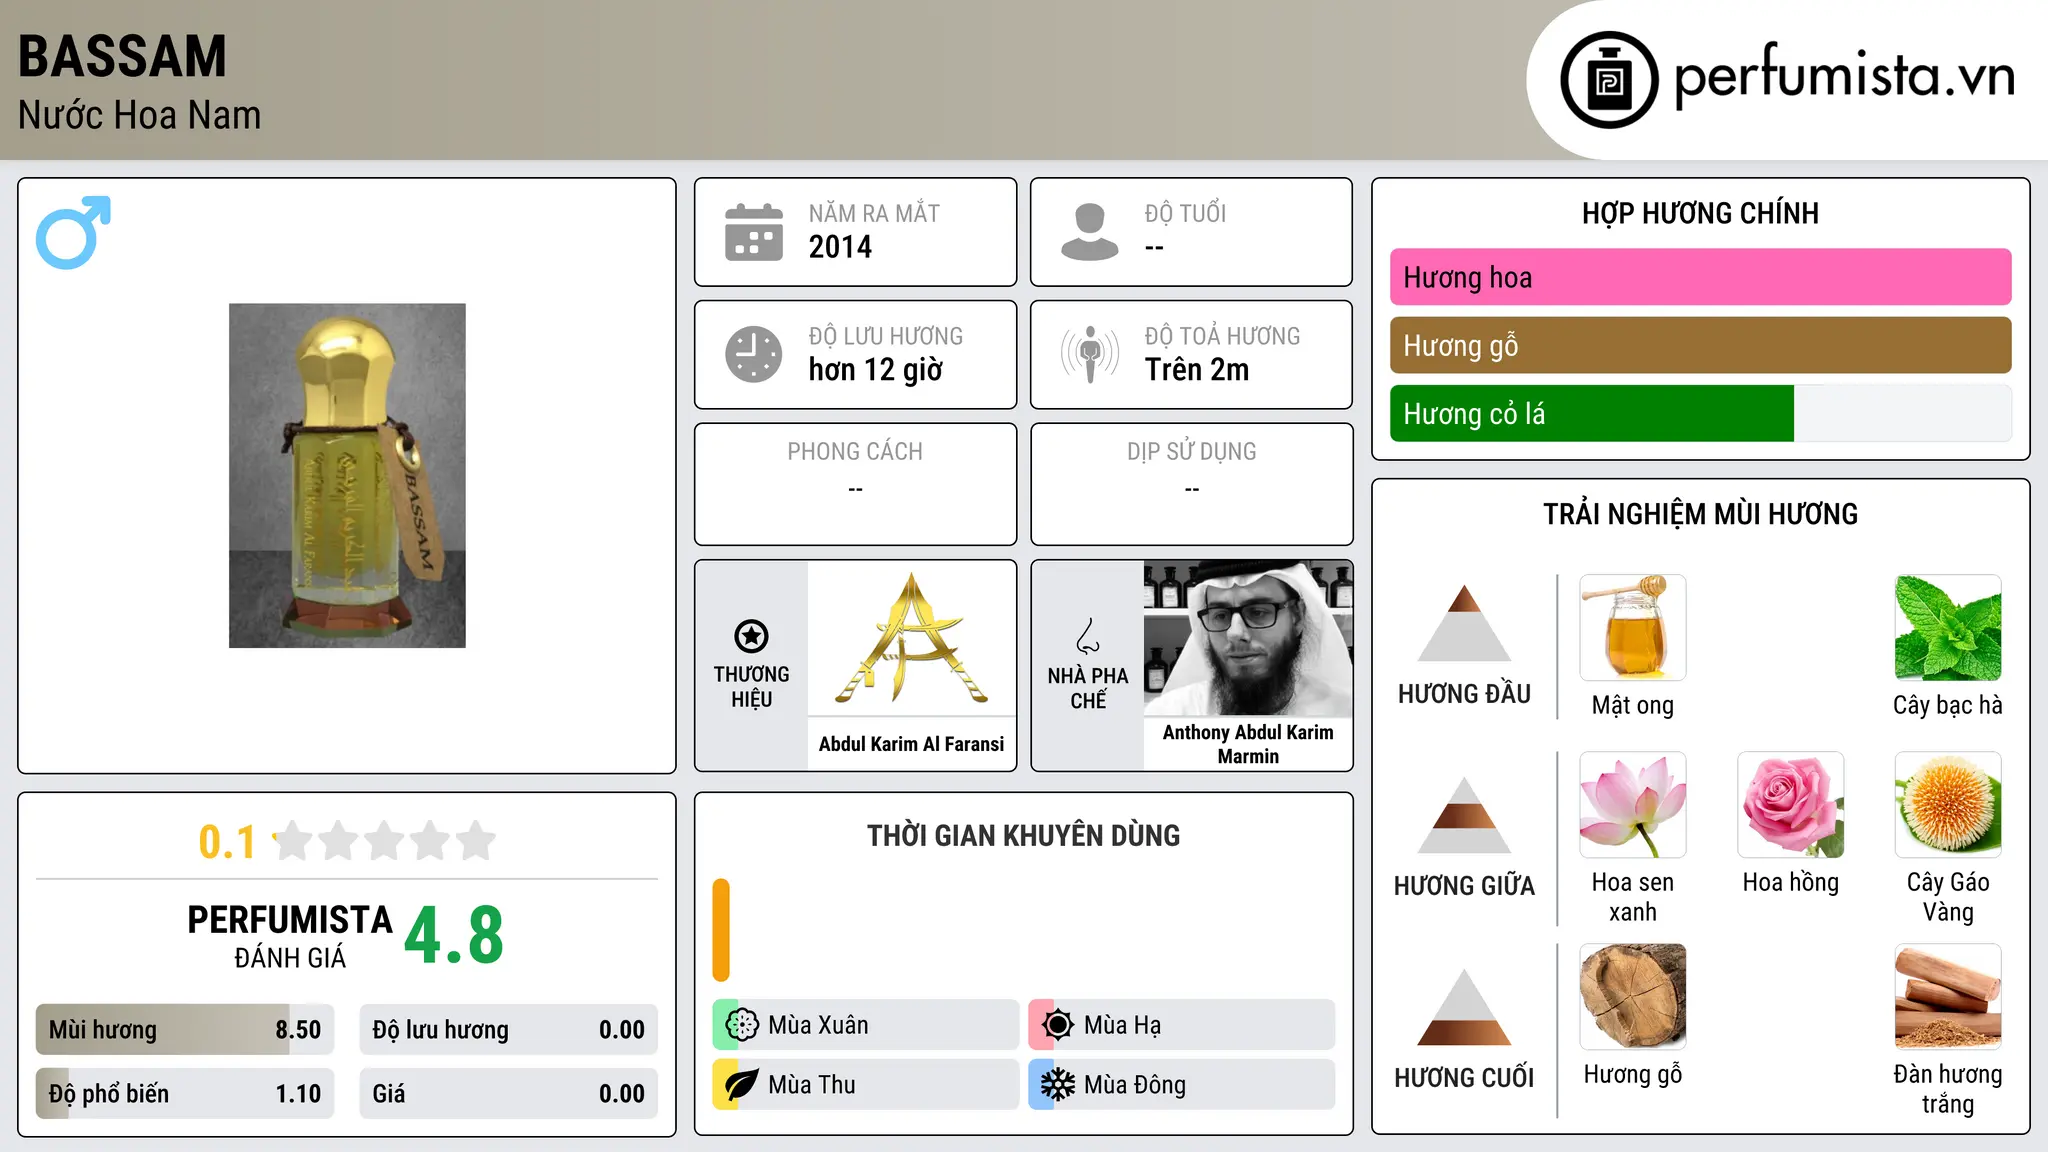Image resolution: width=2048 pixels, height=1152 pixels.
Task: Click the longevity value hơn 12 giờ
Action: pyautogui.click(x=876, y=370)
